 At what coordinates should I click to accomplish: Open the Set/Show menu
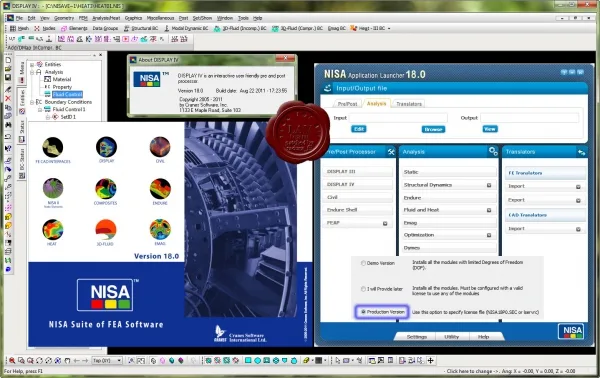[202, 18]
